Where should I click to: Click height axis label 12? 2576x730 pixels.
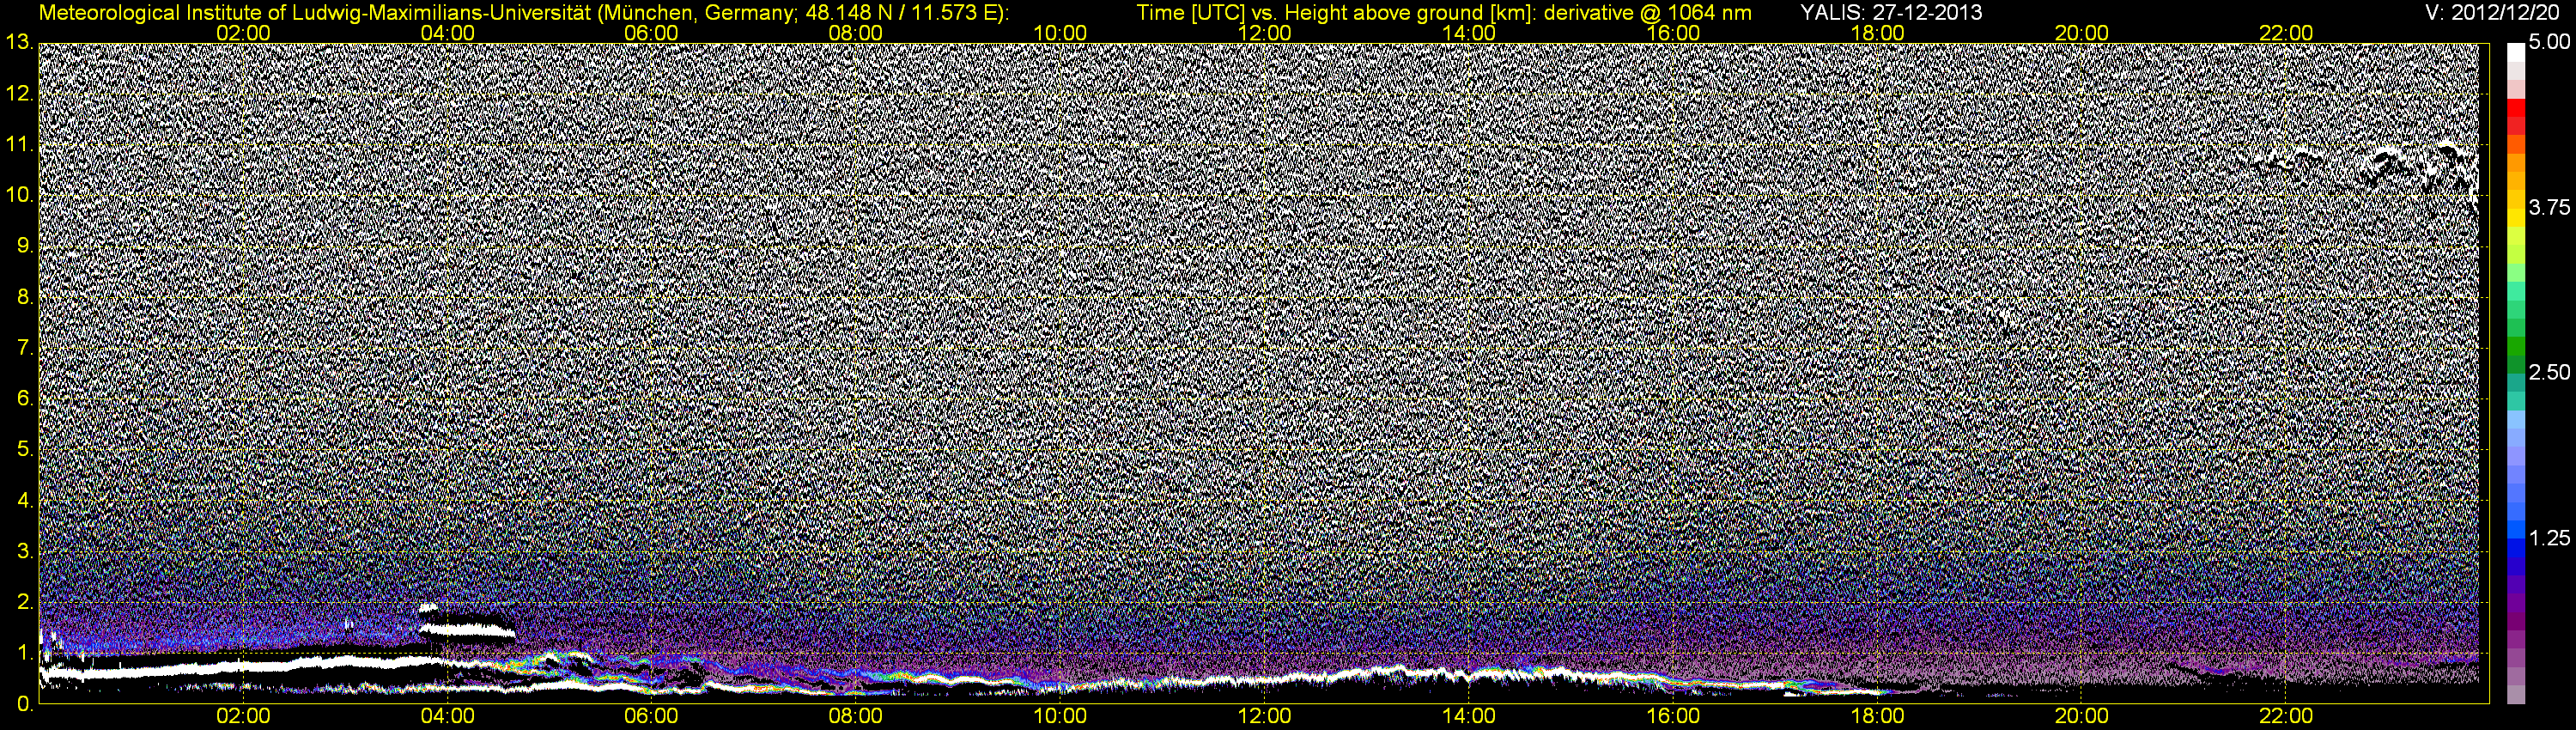18,94
